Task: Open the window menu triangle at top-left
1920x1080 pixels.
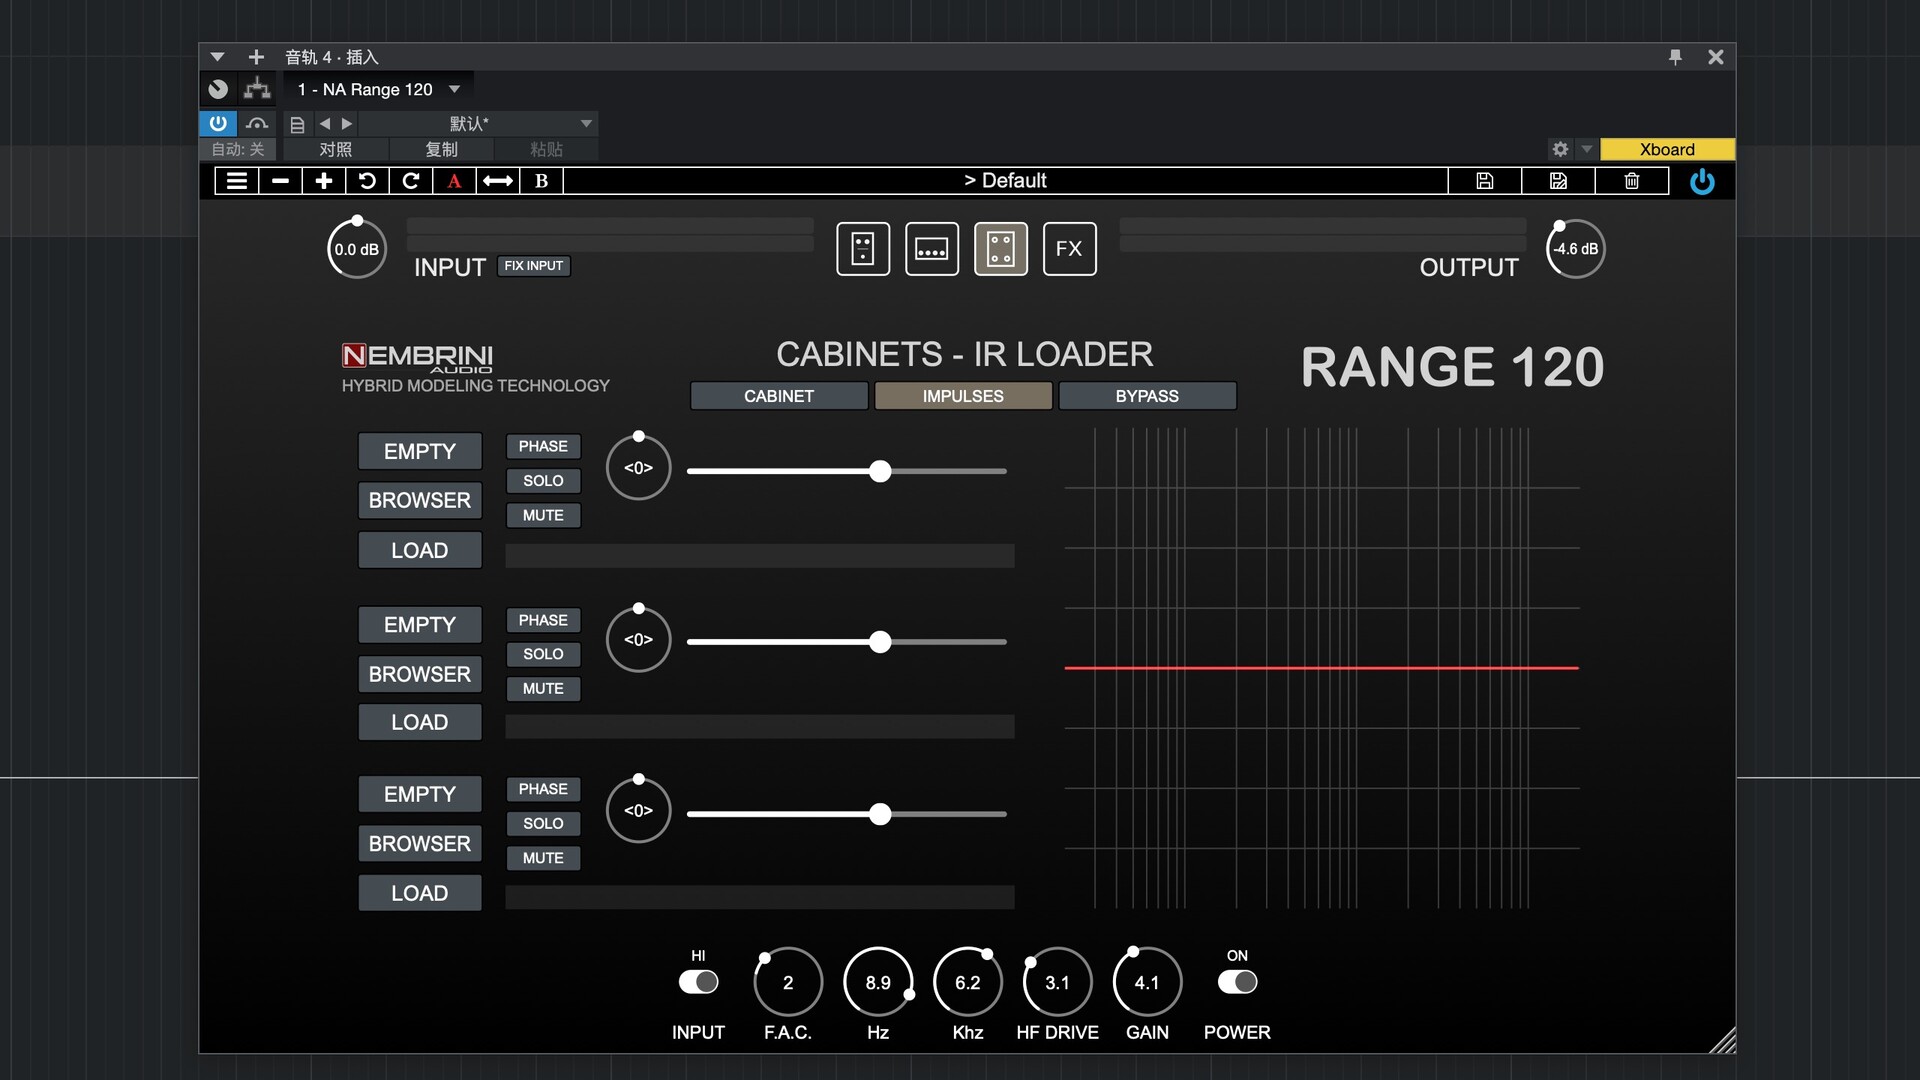Action: click(x=217, y=57)
